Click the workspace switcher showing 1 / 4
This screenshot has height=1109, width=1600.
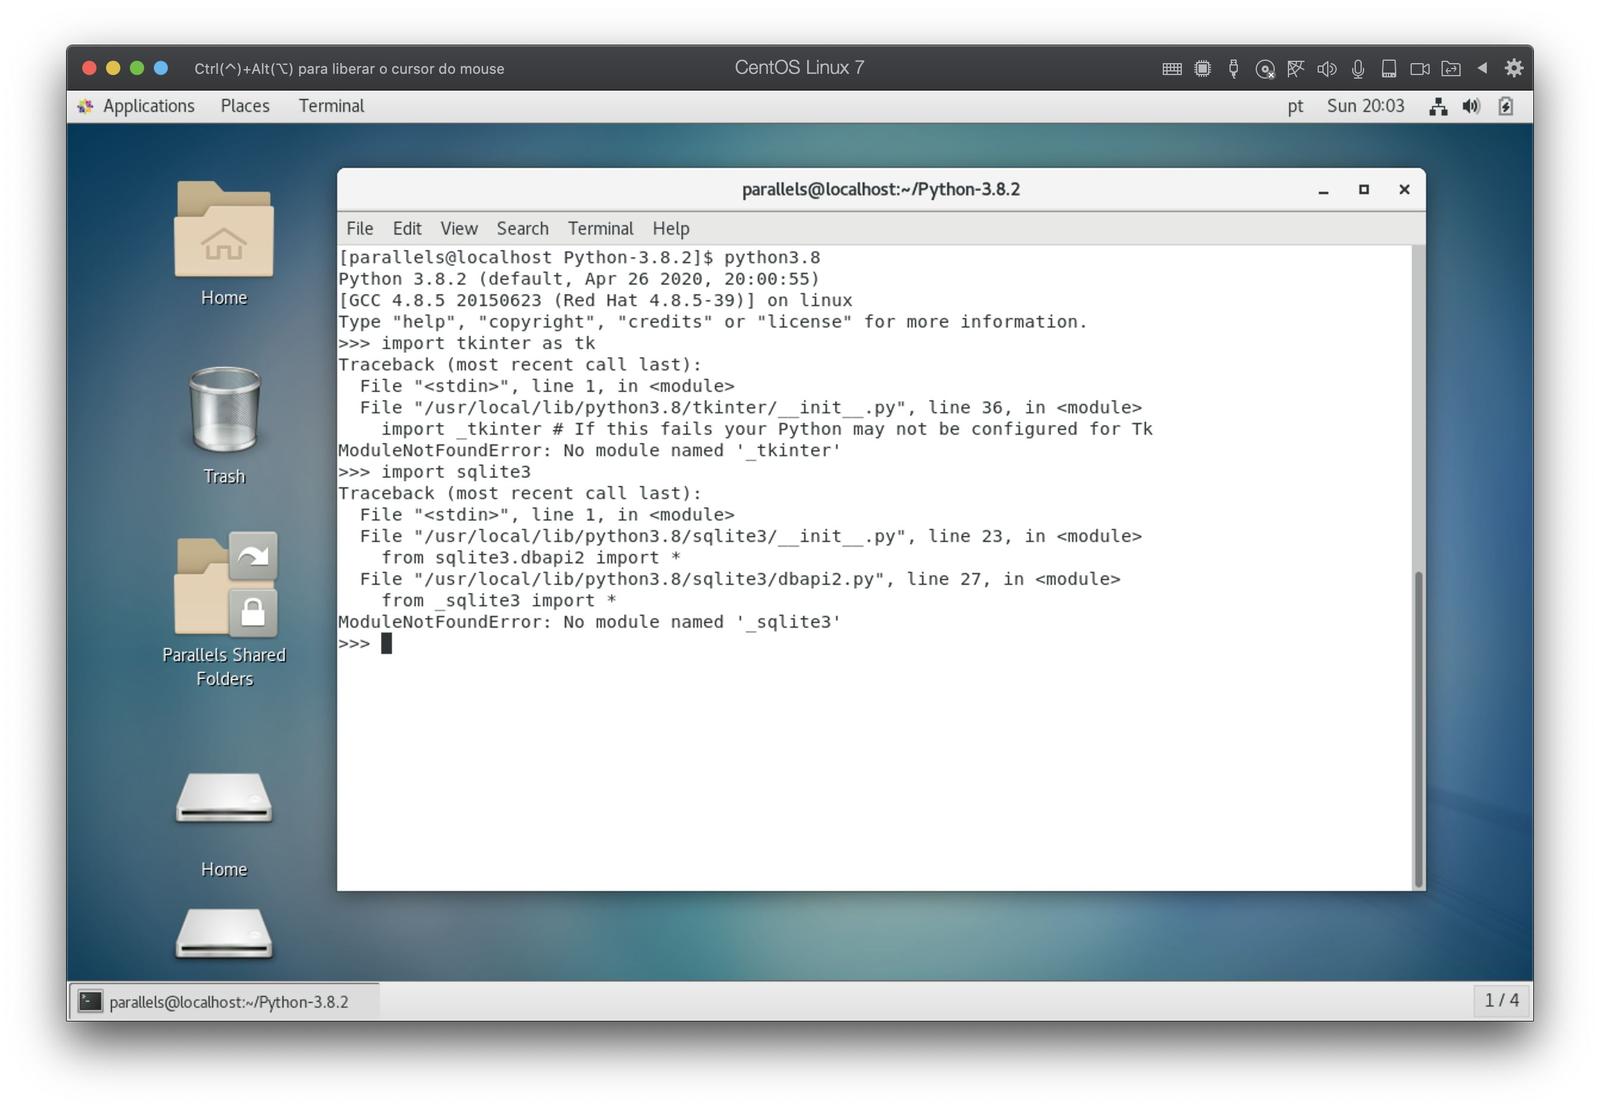click(x=1501, y=1000)
